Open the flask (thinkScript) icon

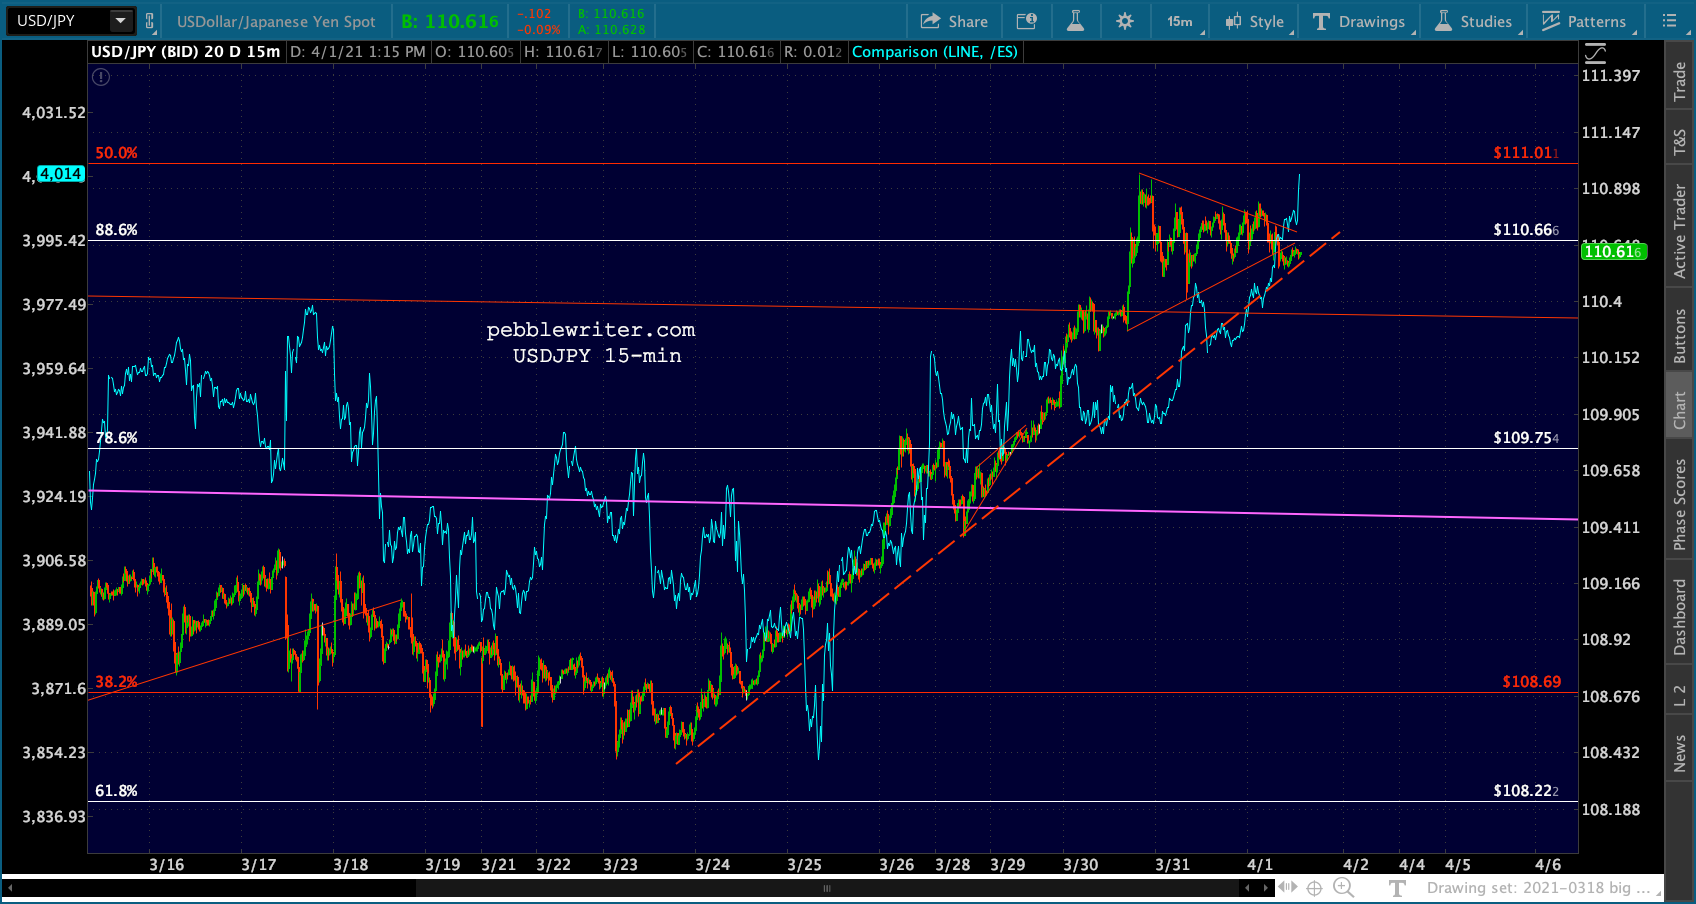(x=1075, y=21)
